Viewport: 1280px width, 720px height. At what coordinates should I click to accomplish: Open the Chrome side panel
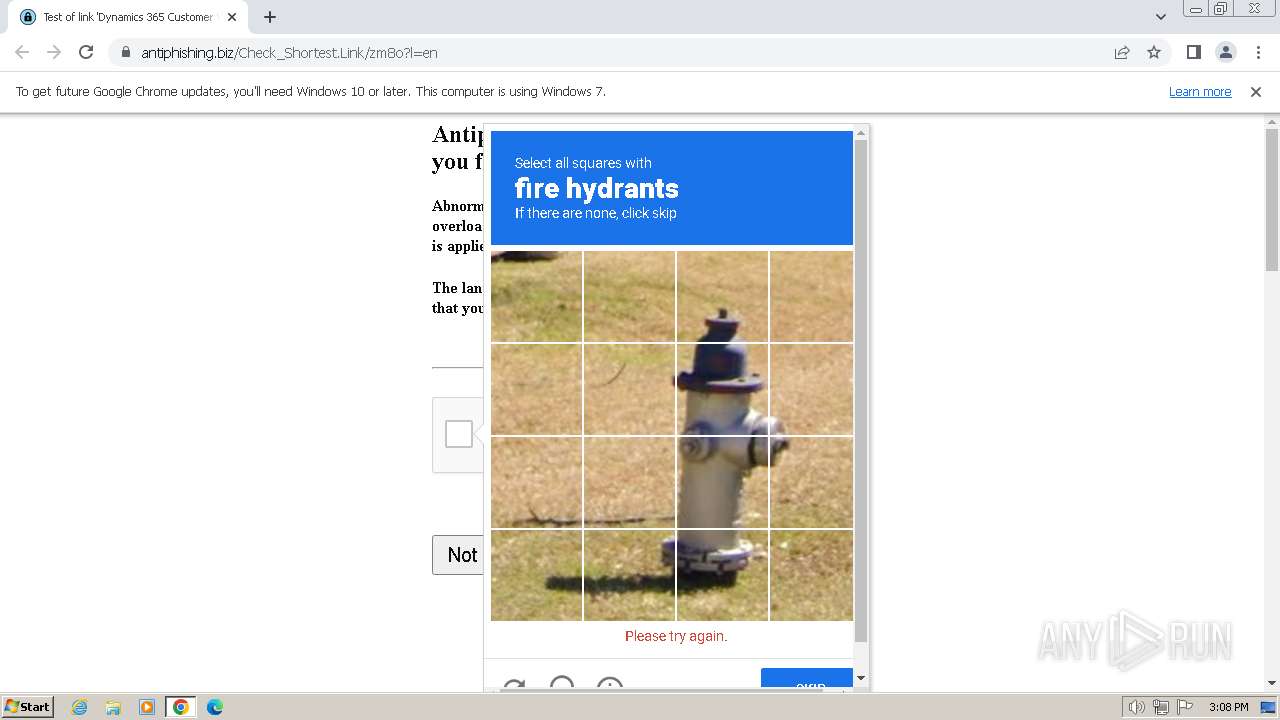(1193, 52)
